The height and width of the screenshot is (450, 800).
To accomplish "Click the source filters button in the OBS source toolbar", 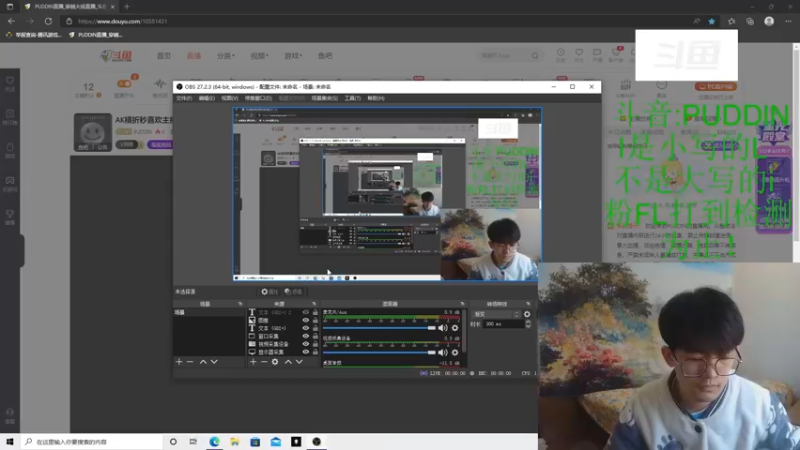I will (x=293, y=292).
